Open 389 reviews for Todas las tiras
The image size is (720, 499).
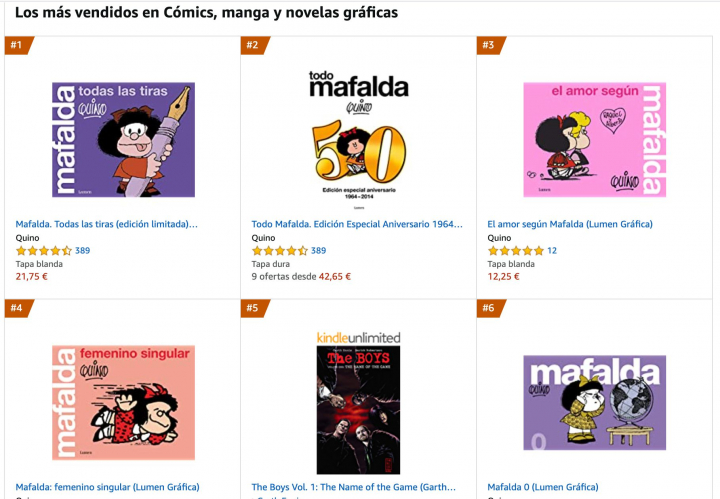tap(82, 250)
